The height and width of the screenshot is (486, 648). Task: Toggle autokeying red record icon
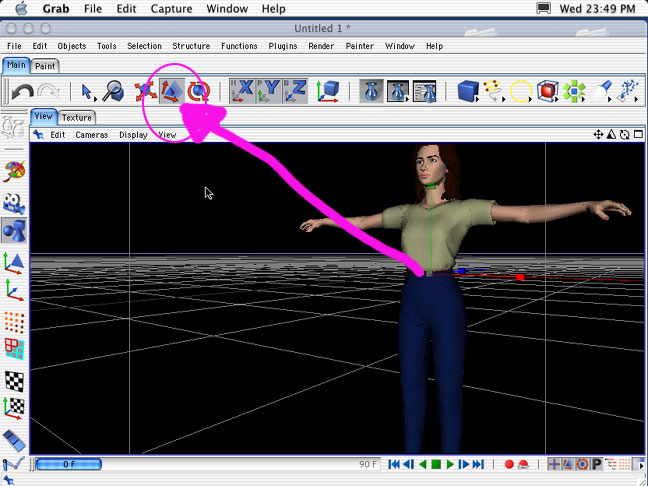click(x=523, y=465)
